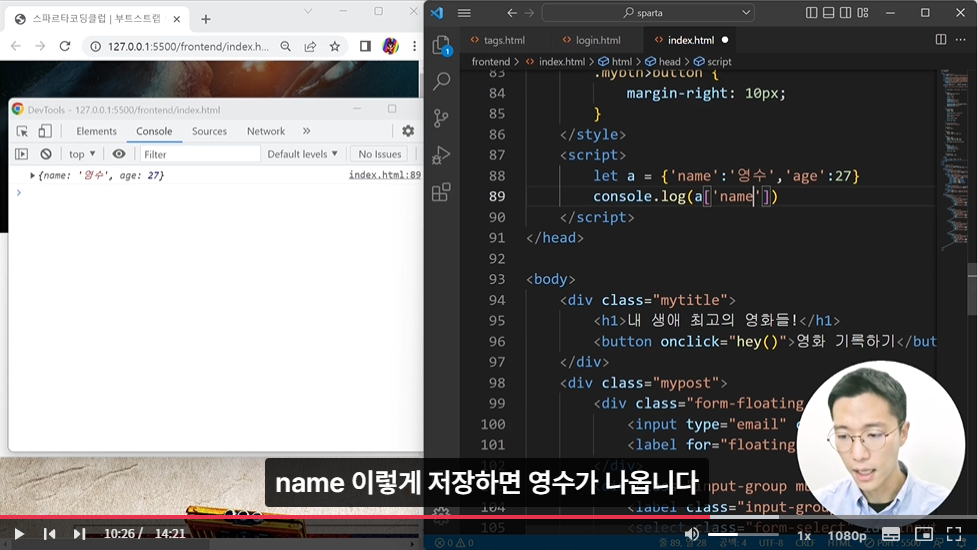The width and height of the screenshot is (977, 550).
Task: Click frontend breadcrumb
Action: 490,62
